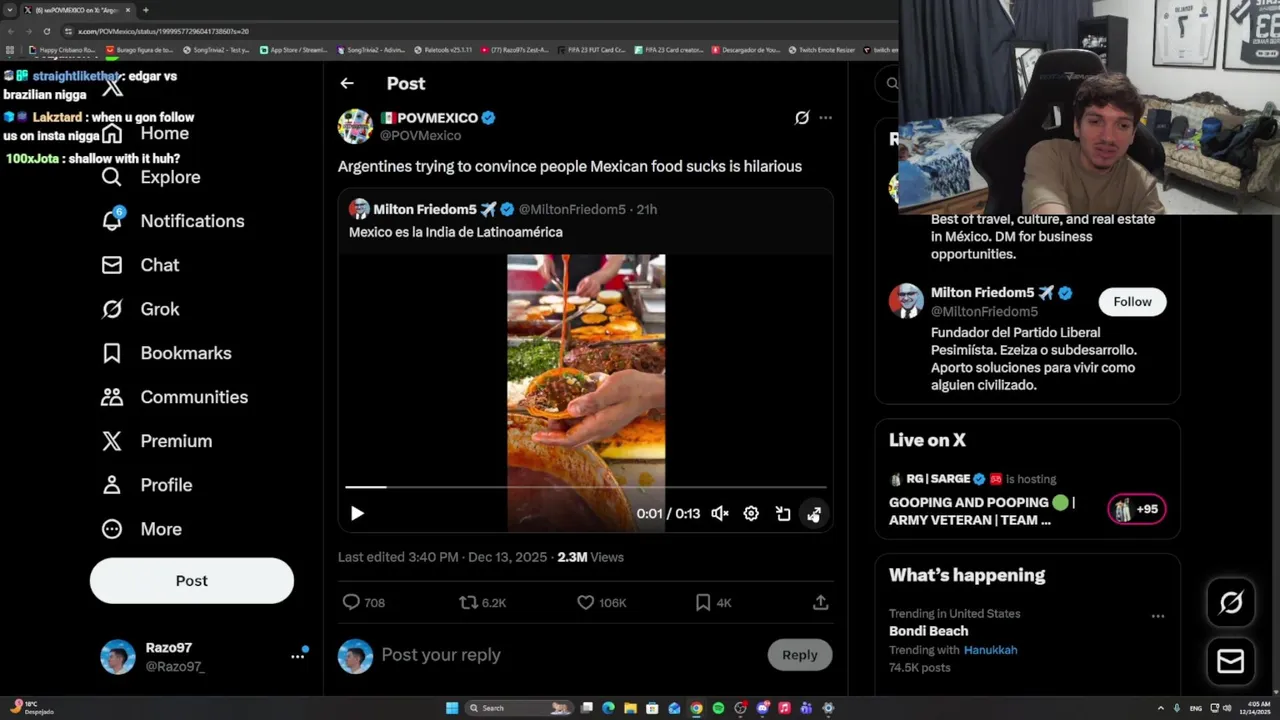Screen dimensions: 1280x720
Task: Open the Hanukkah trending link
Action: click(990, 650)
